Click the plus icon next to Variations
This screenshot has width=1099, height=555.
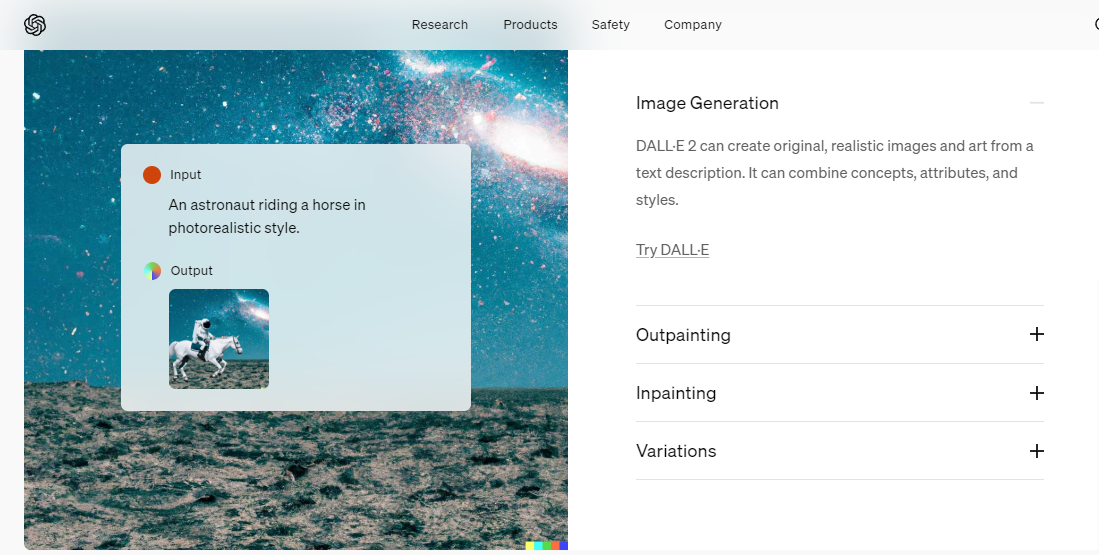click(x=1036, y=451)
